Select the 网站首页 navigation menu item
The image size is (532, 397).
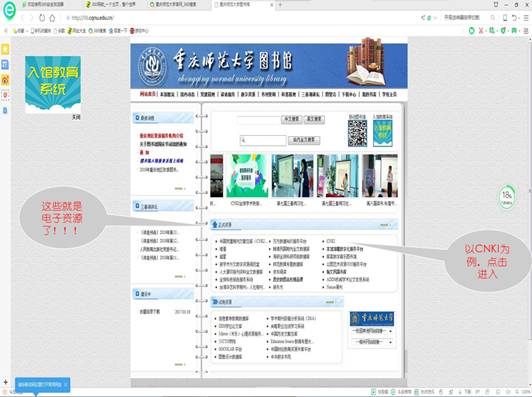tap(148, 94)
